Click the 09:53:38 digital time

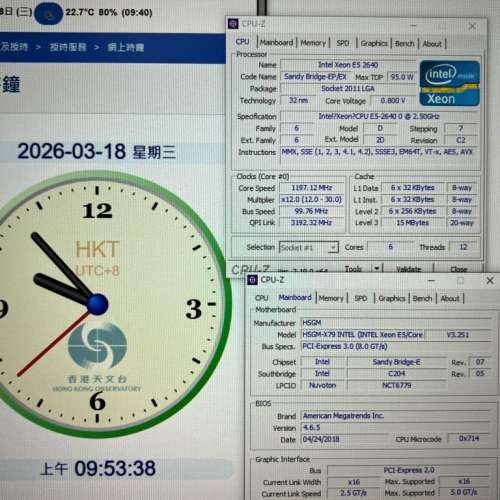[x=115, y=468]
